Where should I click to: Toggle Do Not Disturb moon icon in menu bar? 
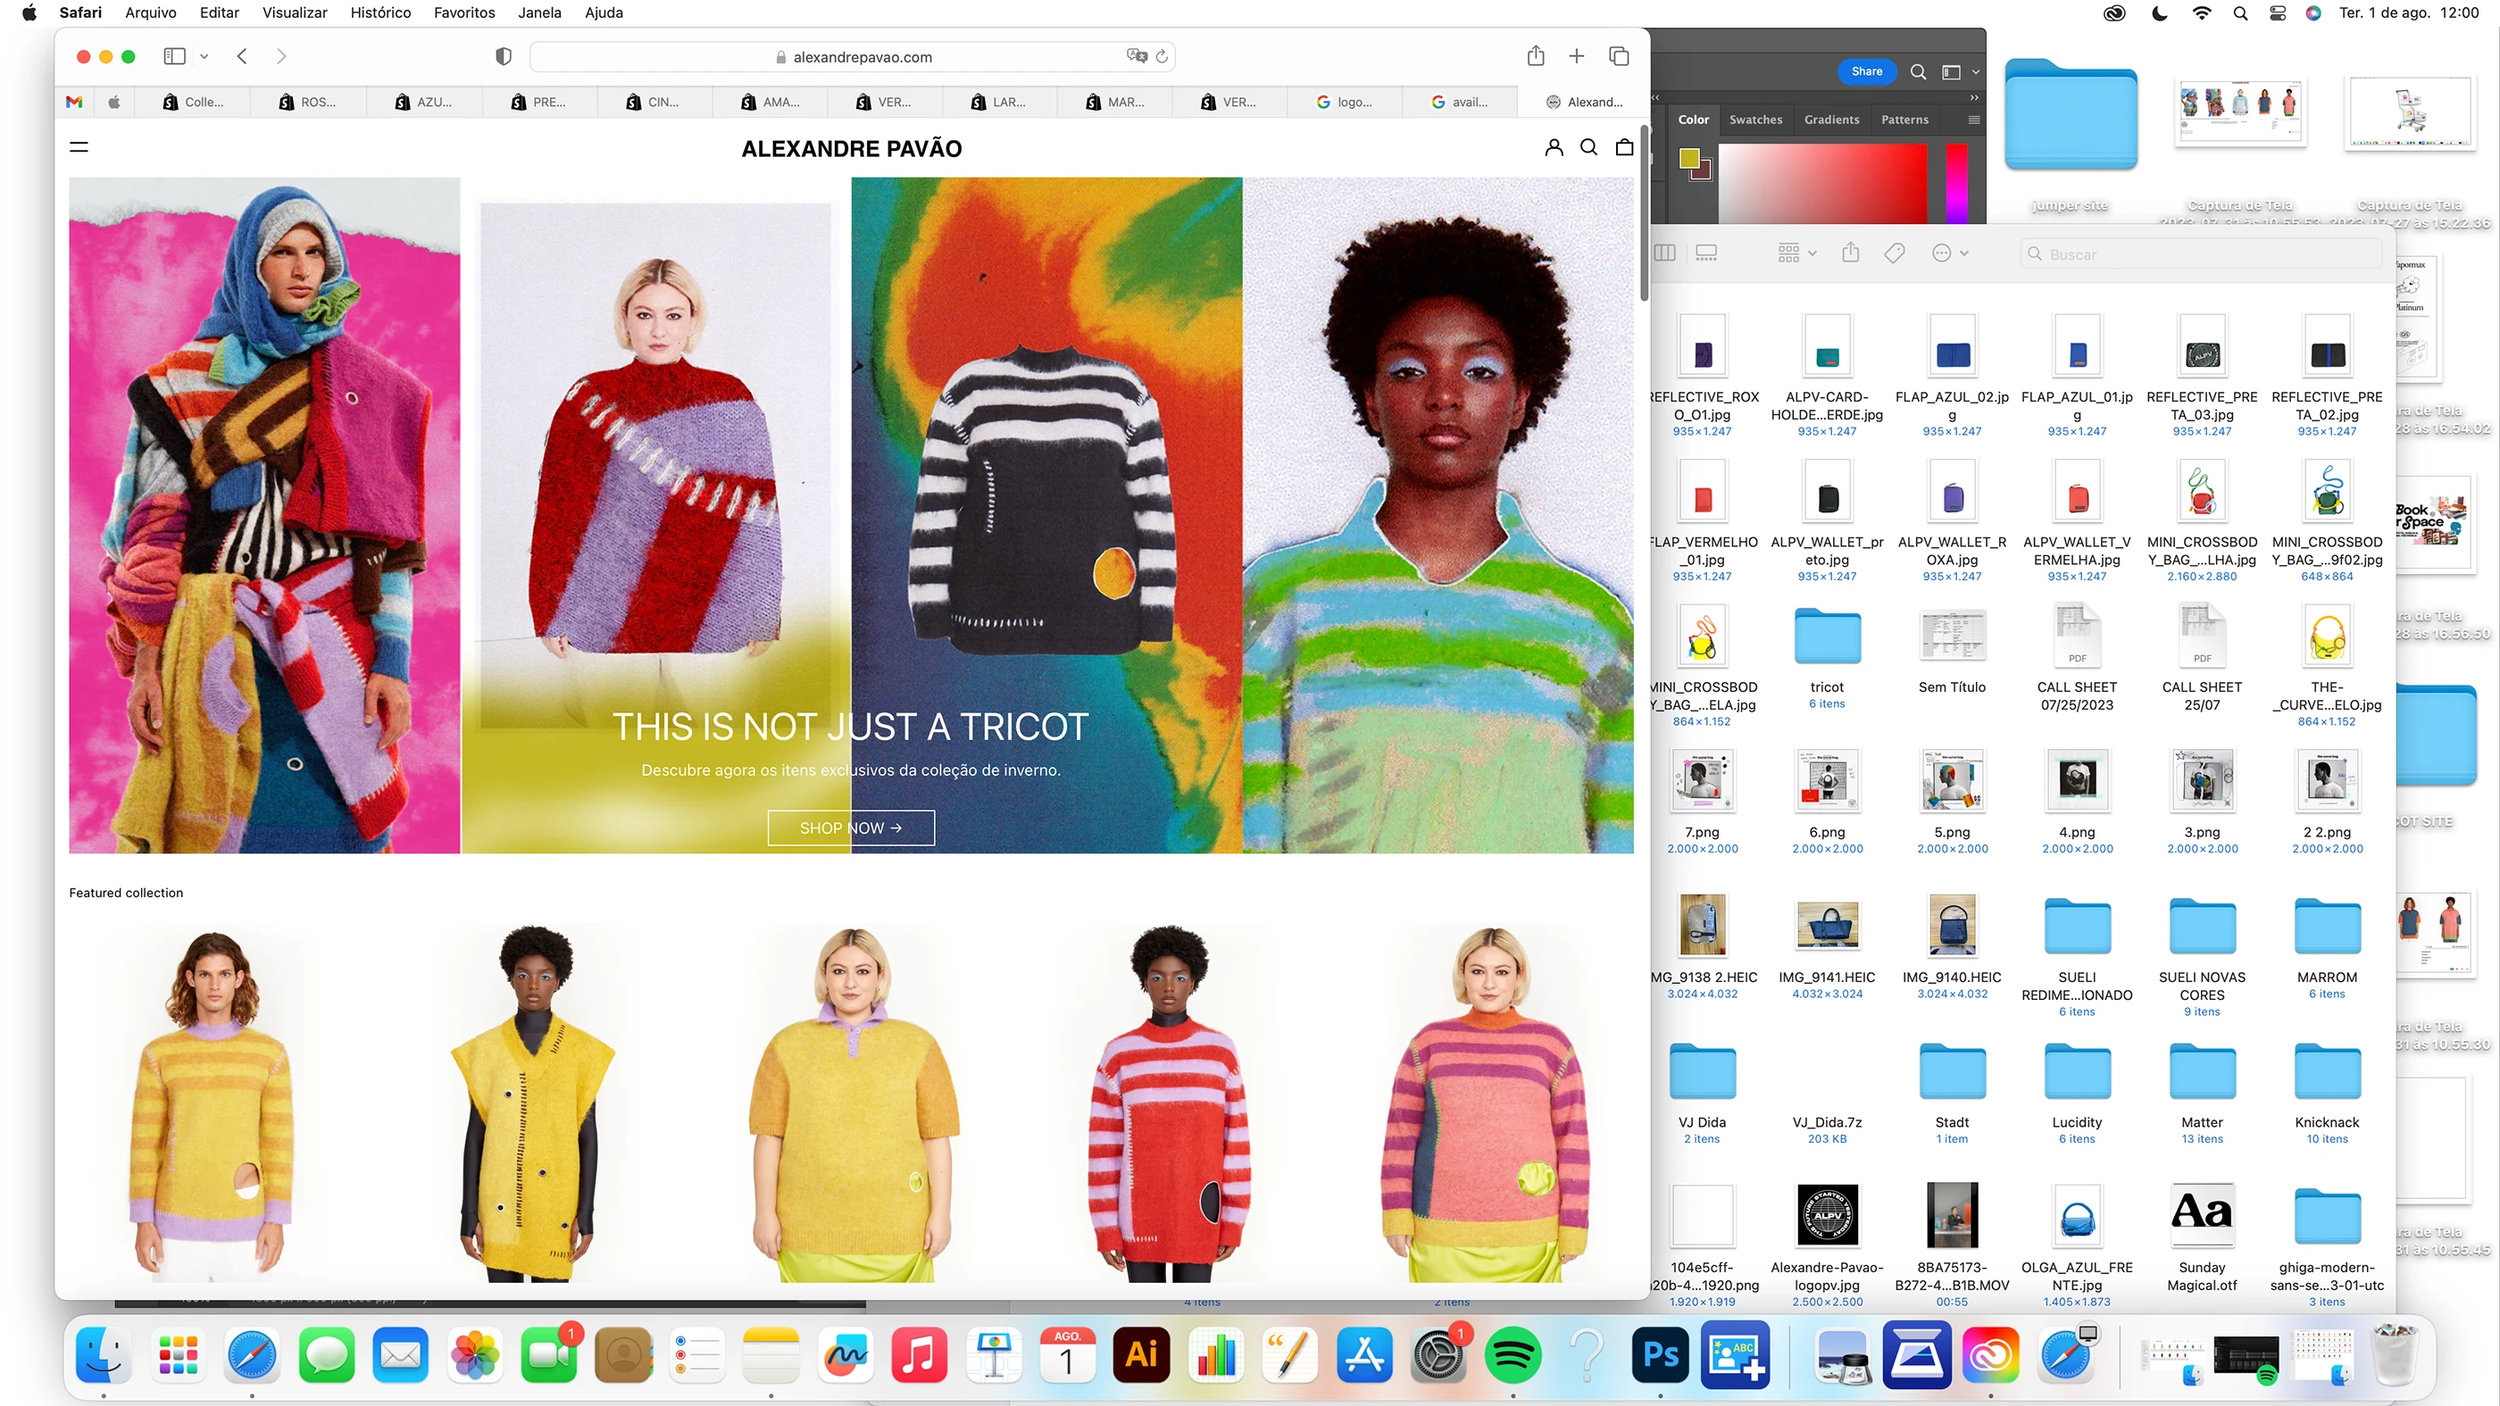click(2160, 13)
